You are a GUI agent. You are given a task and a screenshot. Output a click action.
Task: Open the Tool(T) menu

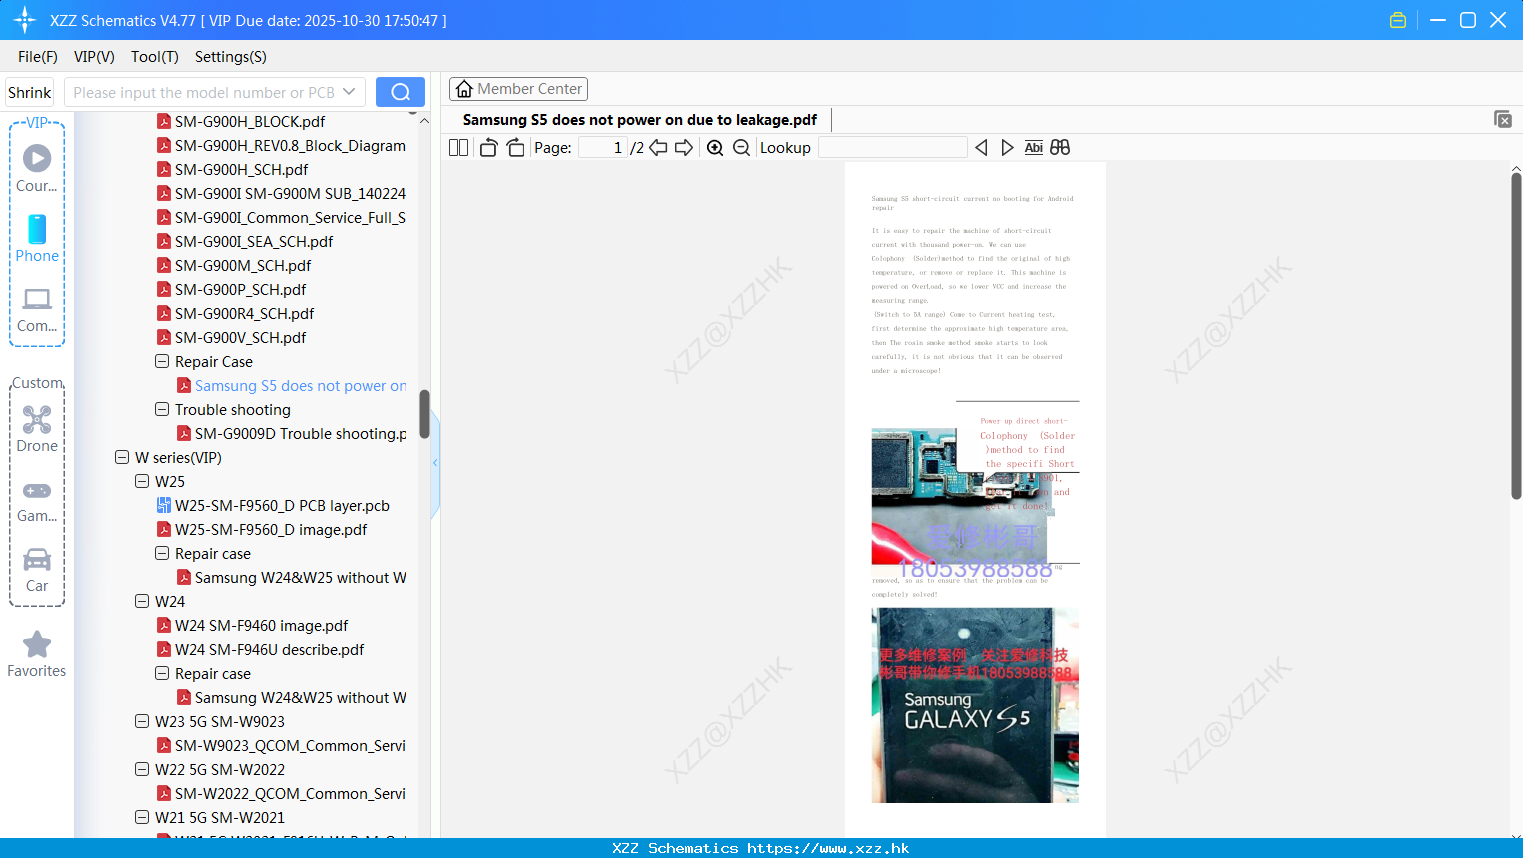[x=155, y=57]
